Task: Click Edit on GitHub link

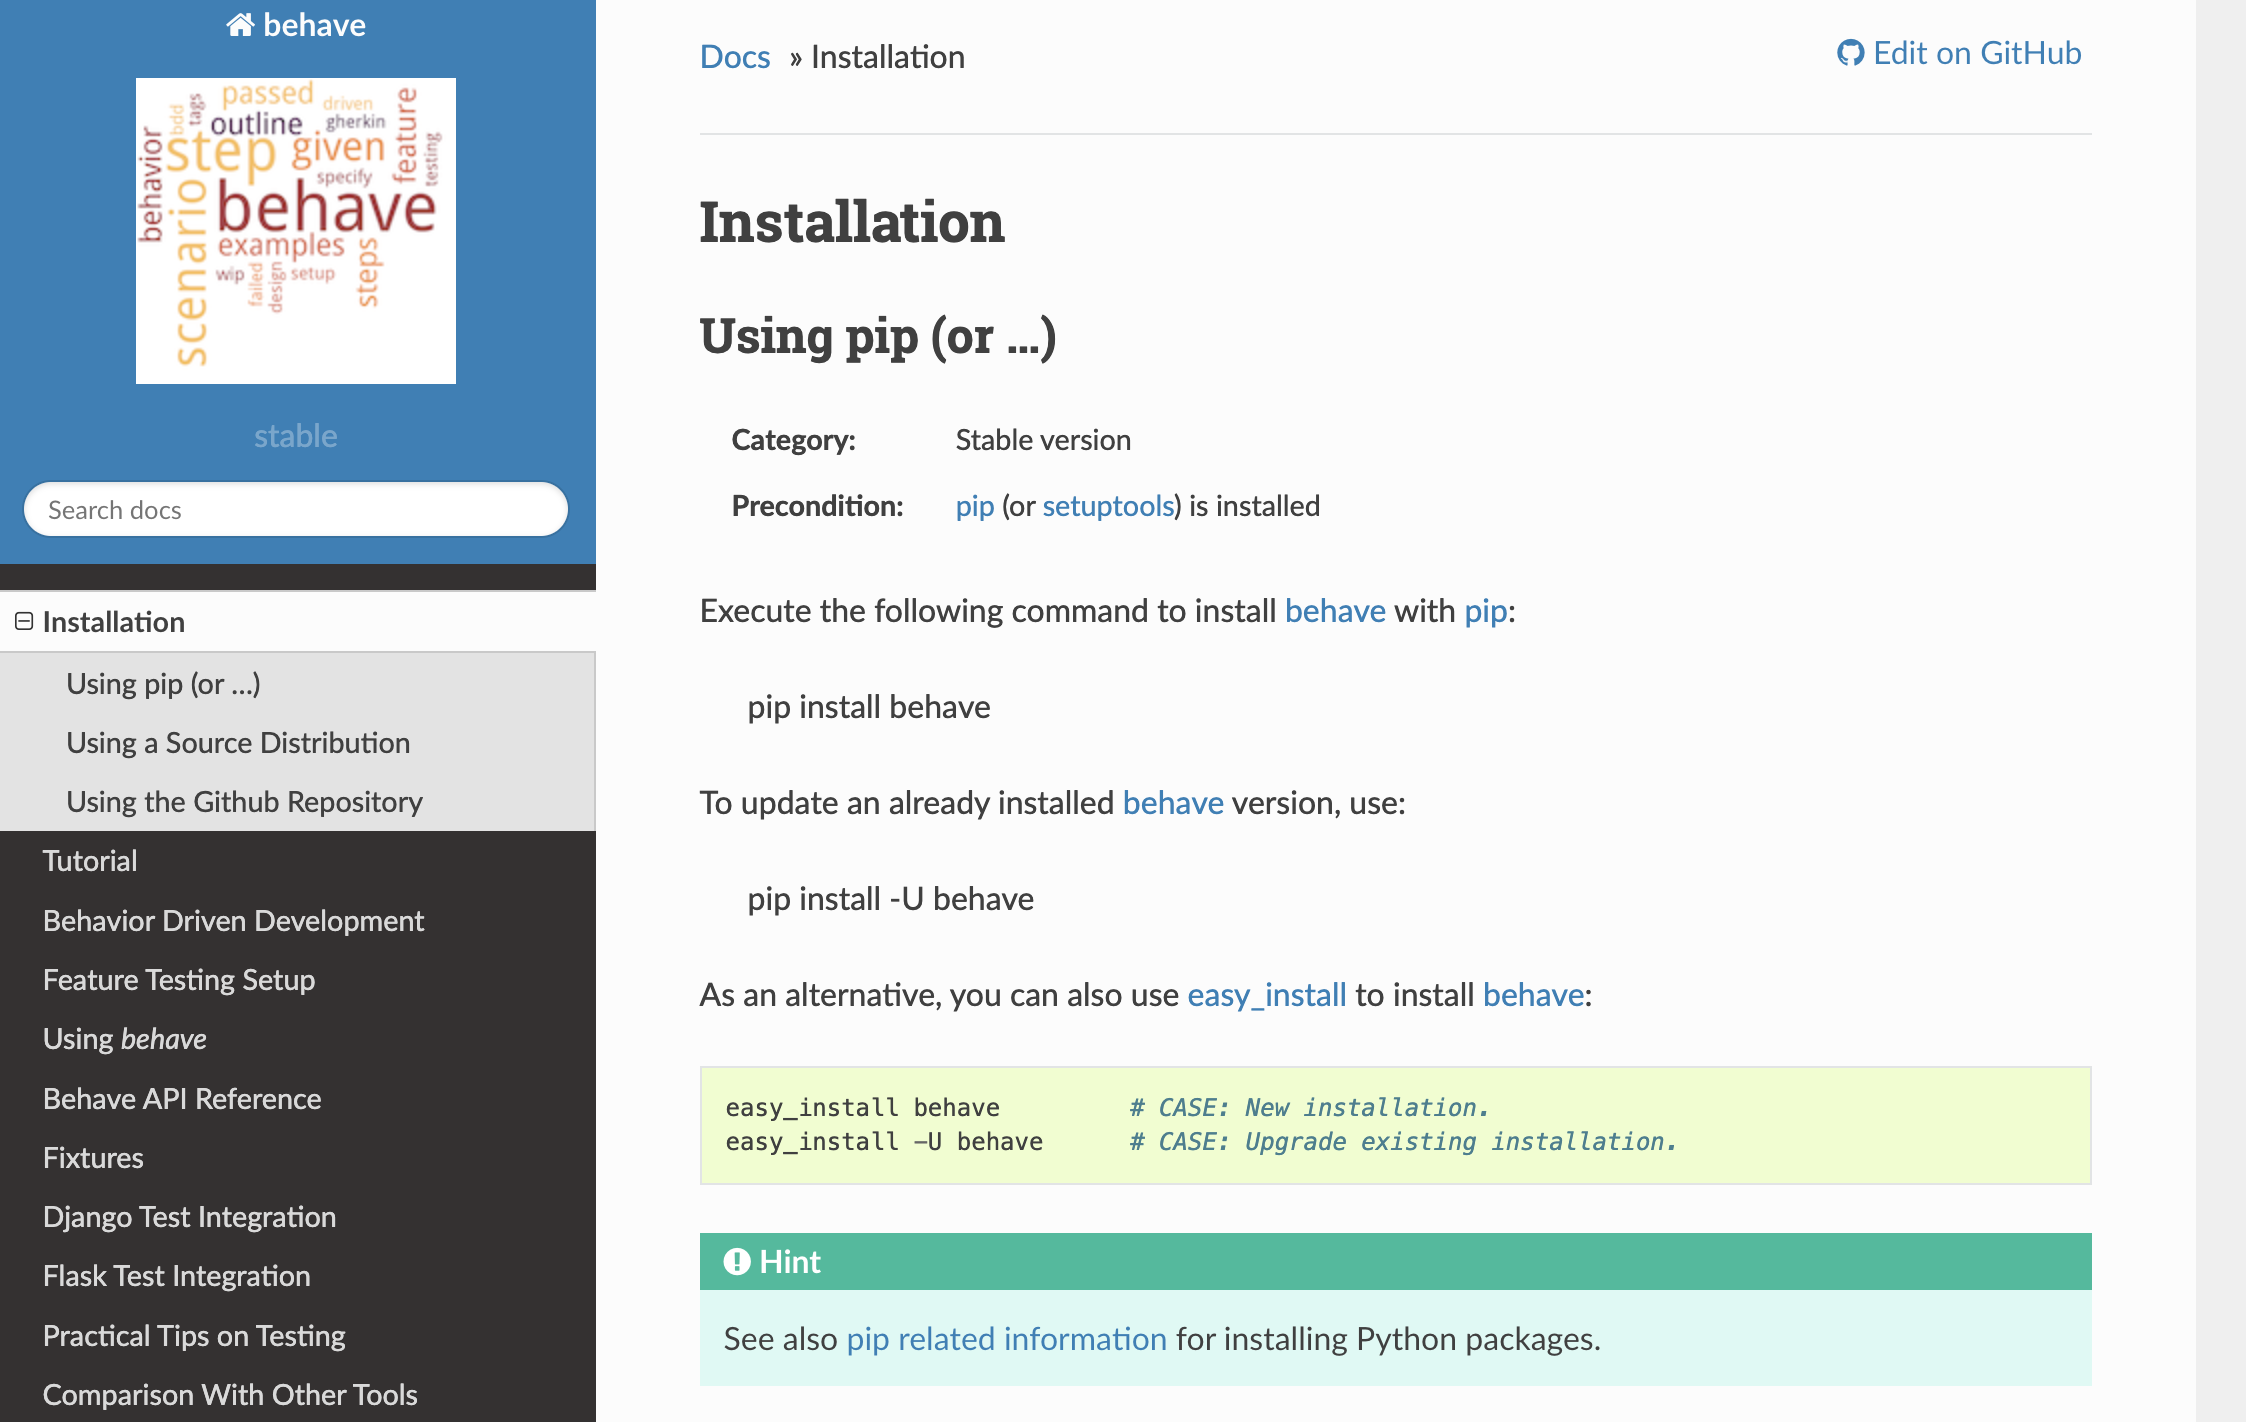Action: point(1976,53)
